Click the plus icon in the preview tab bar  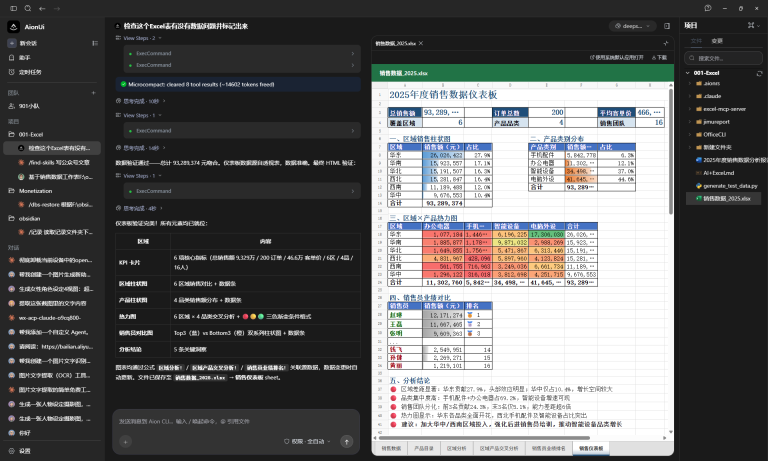(x=666, y=43)
